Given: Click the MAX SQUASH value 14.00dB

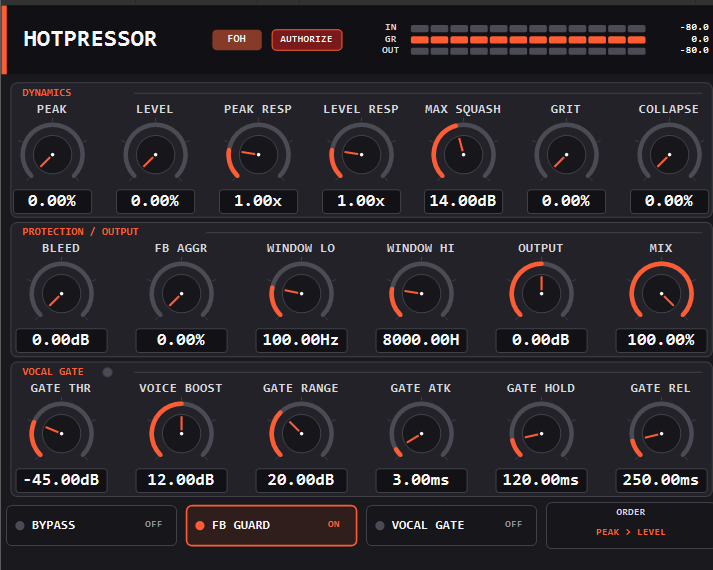Looking at the screenshot, I should [463, 201].
